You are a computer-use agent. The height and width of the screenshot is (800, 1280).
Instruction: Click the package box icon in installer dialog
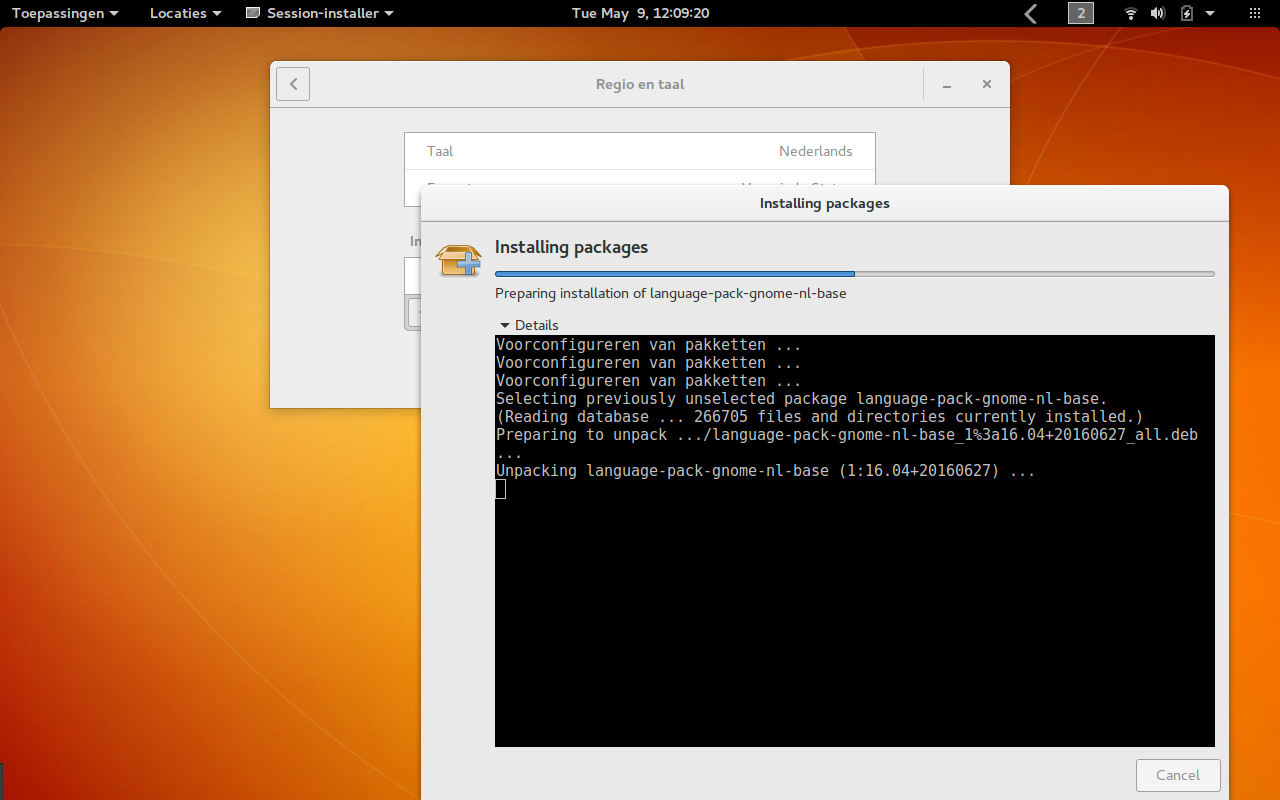458,260
